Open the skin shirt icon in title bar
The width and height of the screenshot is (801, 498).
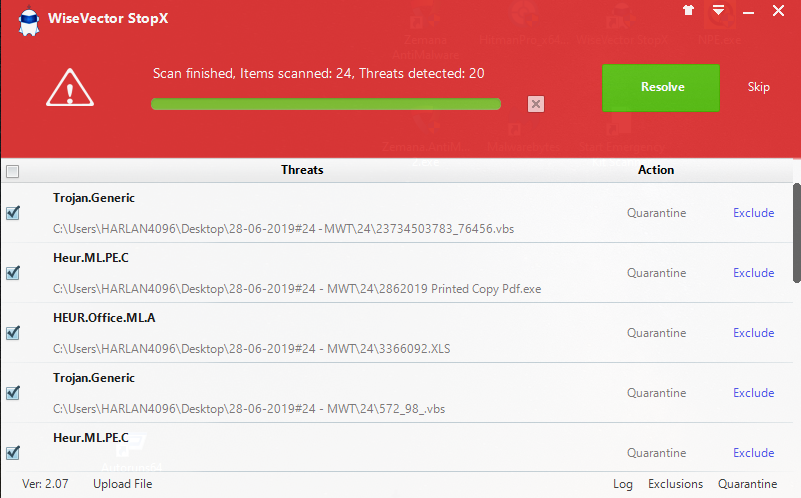(x=689, y=10)
